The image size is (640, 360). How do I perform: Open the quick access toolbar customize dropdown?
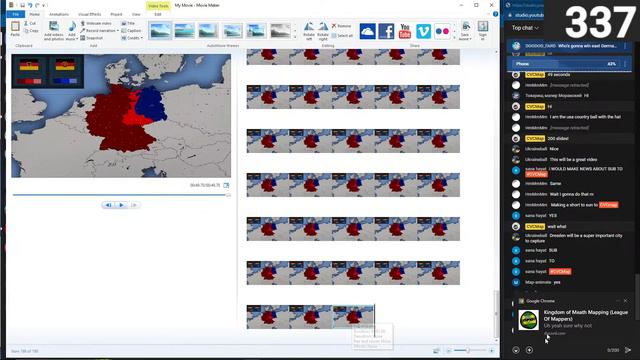44,5
